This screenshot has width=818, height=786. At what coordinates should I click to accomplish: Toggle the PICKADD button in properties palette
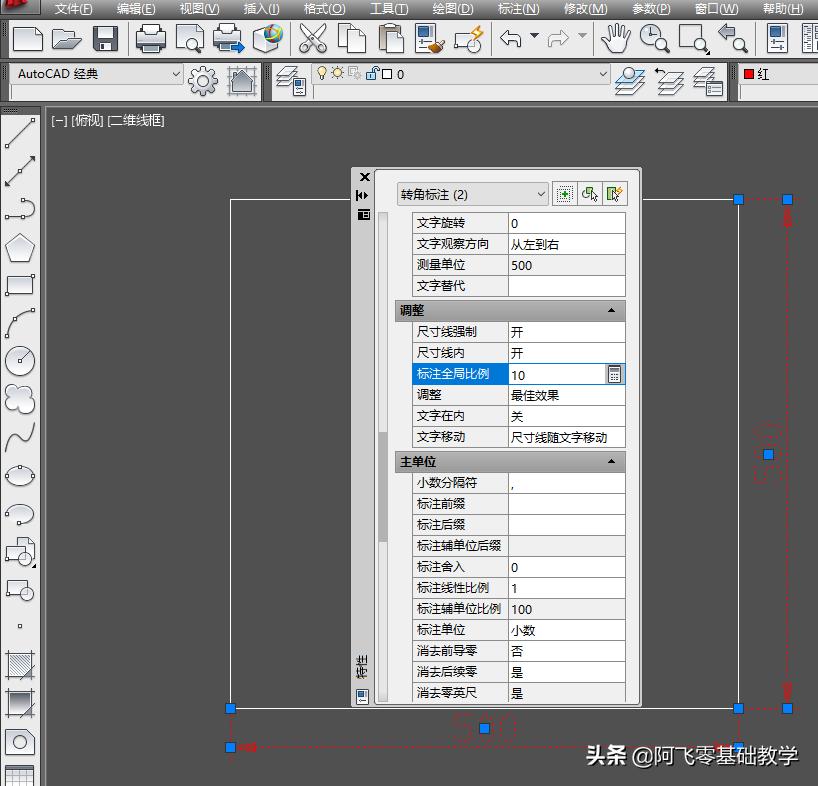point(565,194)
